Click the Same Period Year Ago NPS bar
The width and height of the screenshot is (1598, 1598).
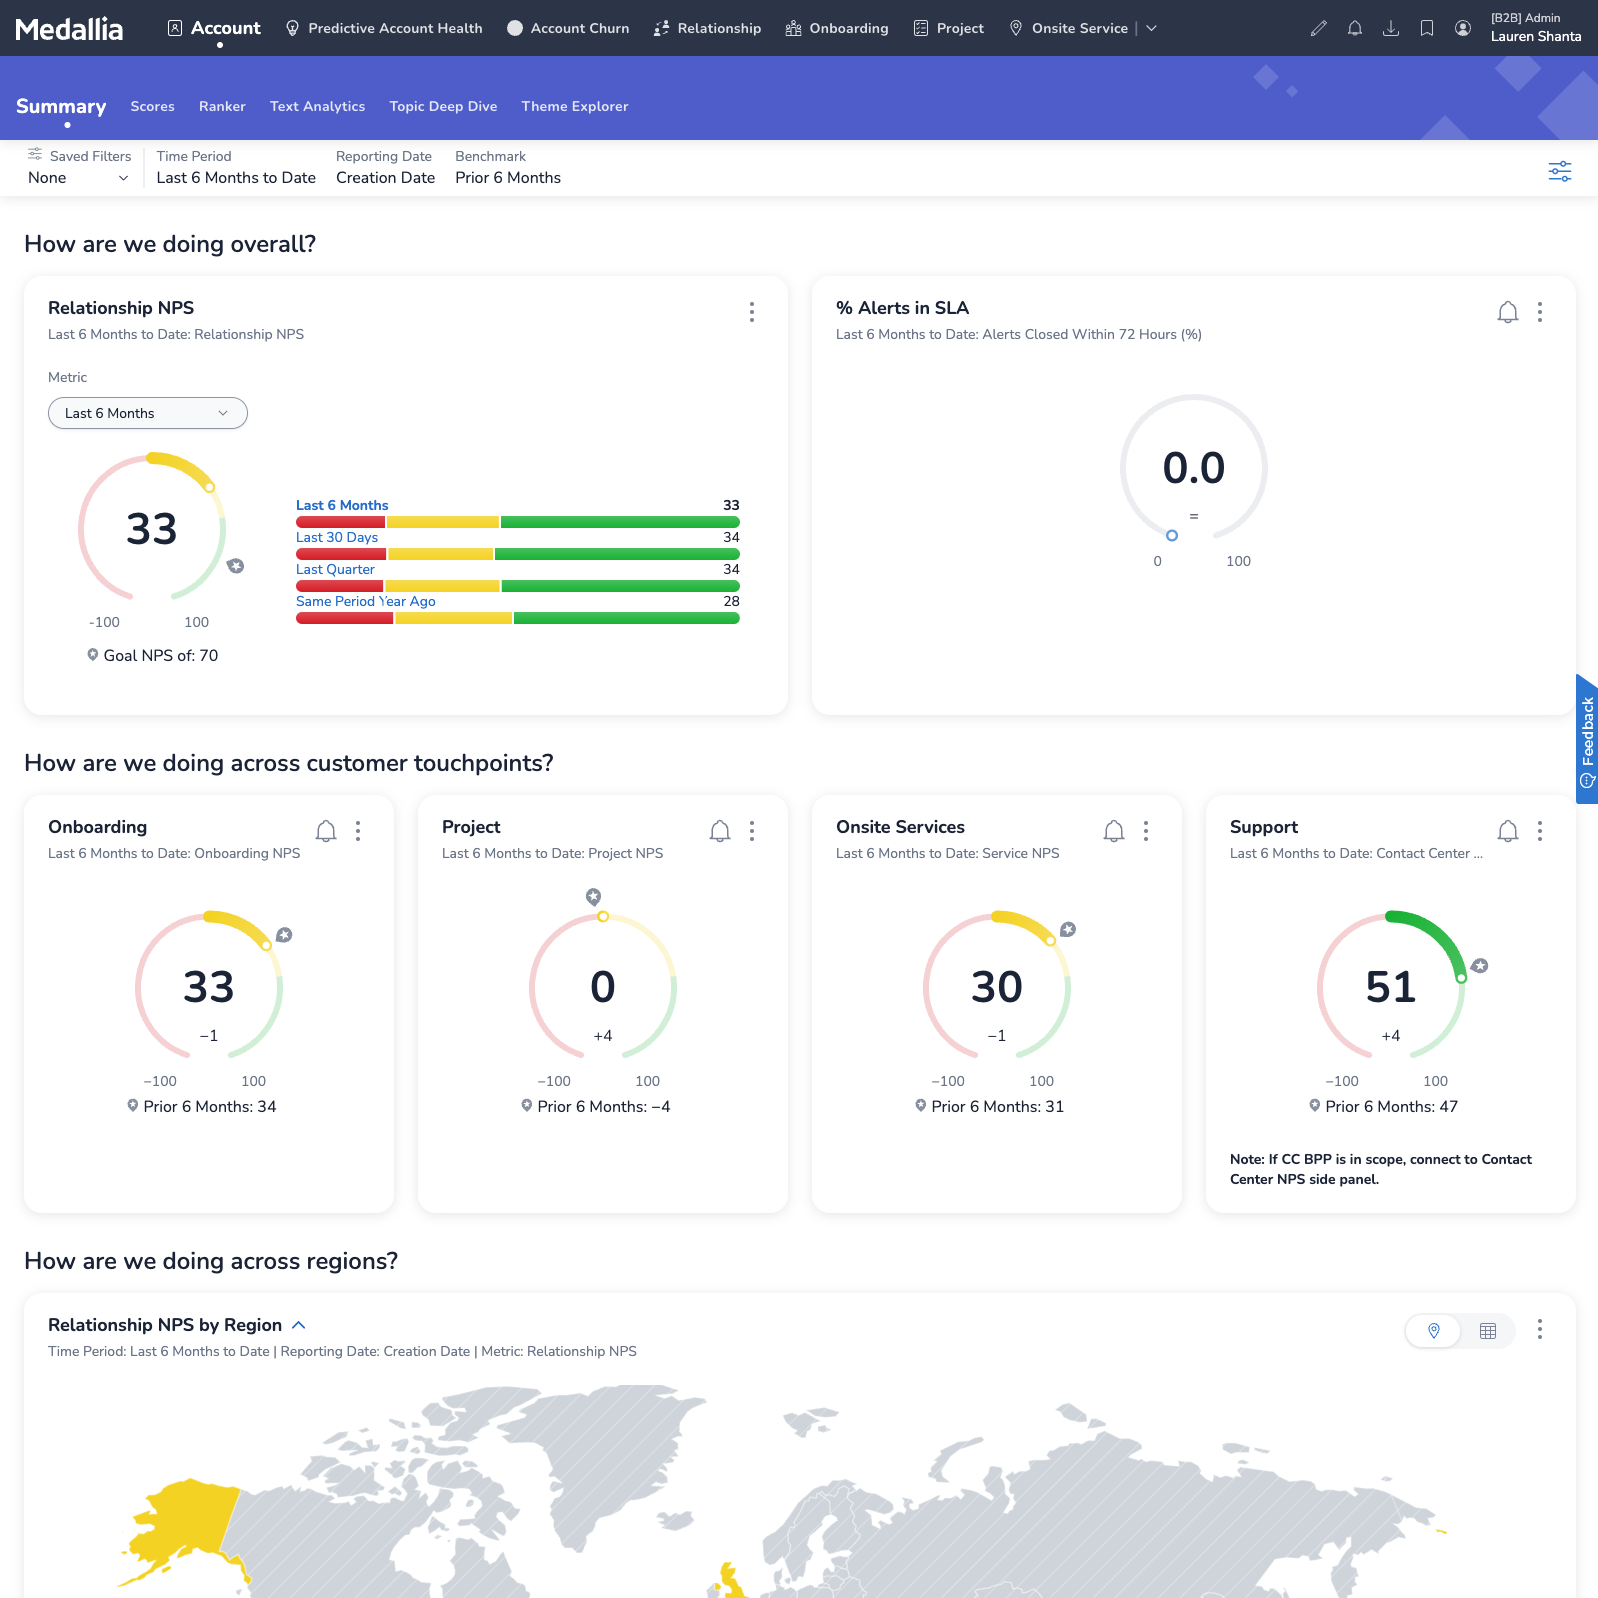pyautogui.click(x=517, y=618)
